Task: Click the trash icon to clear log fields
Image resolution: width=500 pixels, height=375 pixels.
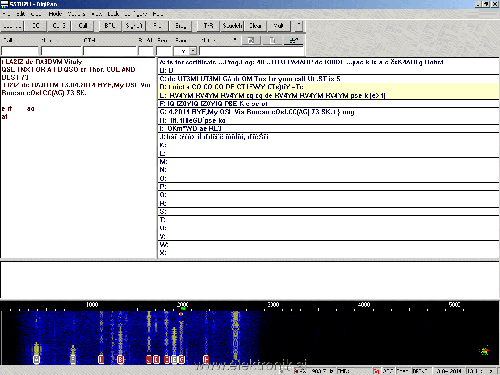Action: tap(272, 40)
